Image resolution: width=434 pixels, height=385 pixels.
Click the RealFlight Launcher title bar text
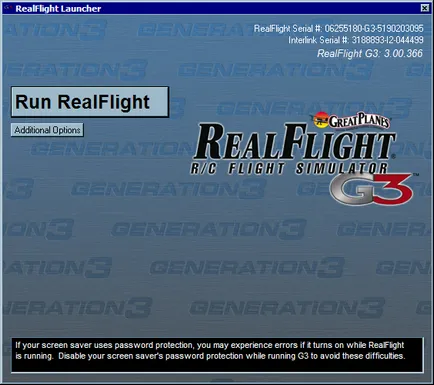pyautogui.click(x=58, y=9)
